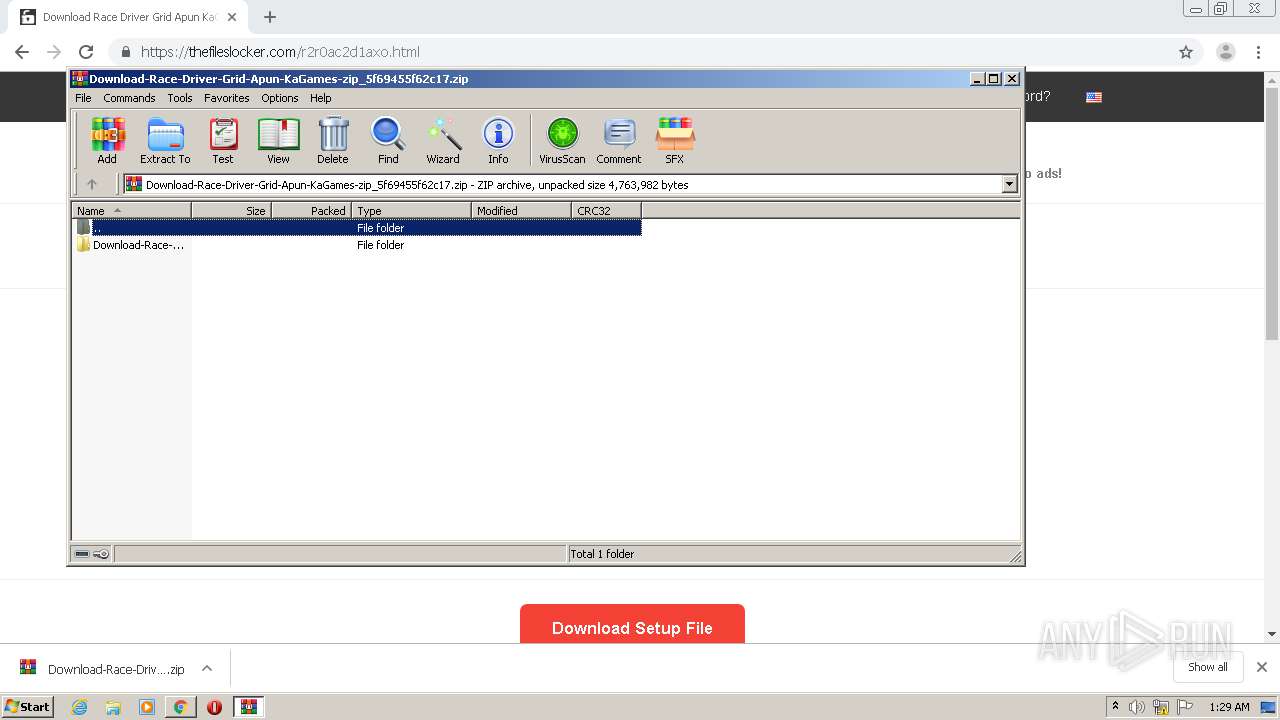Launch Internet Explorer from taskbar

click(x=80, y=707)
